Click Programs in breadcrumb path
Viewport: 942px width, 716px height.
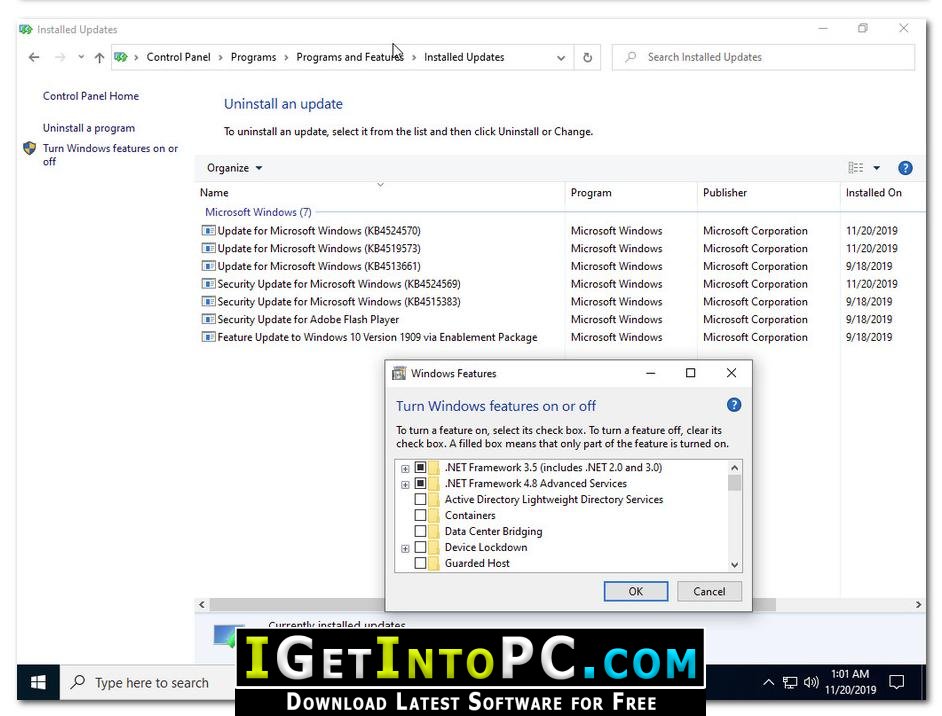point(254,57)
